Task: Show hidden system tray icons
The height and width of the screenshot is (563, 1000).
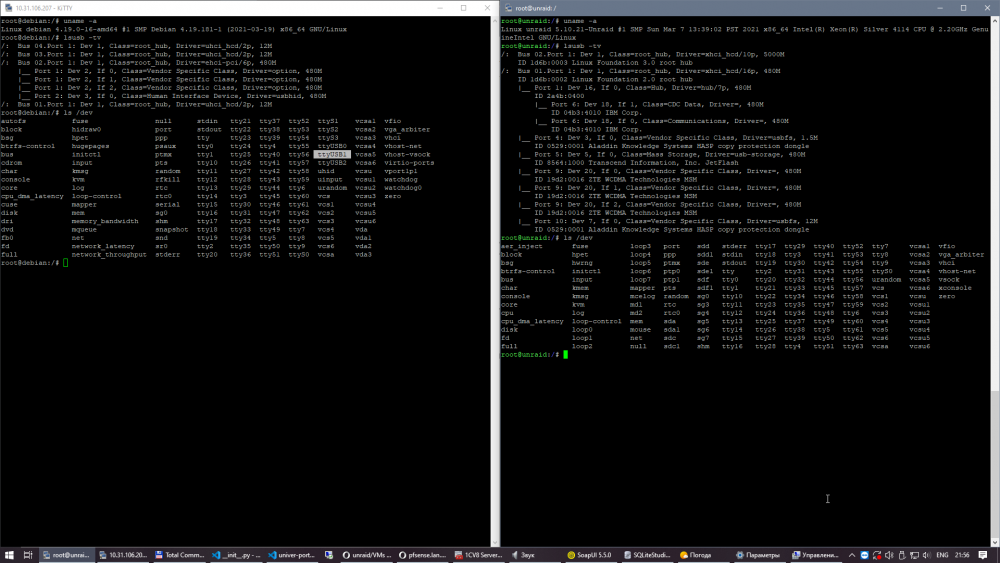Action: pos(851,555)
